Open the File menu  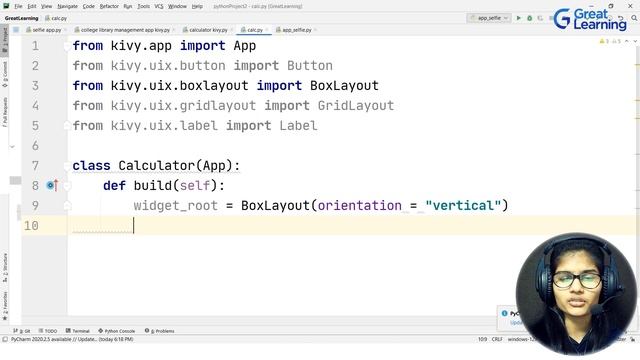pyautogui.click(x=18, y=6)
